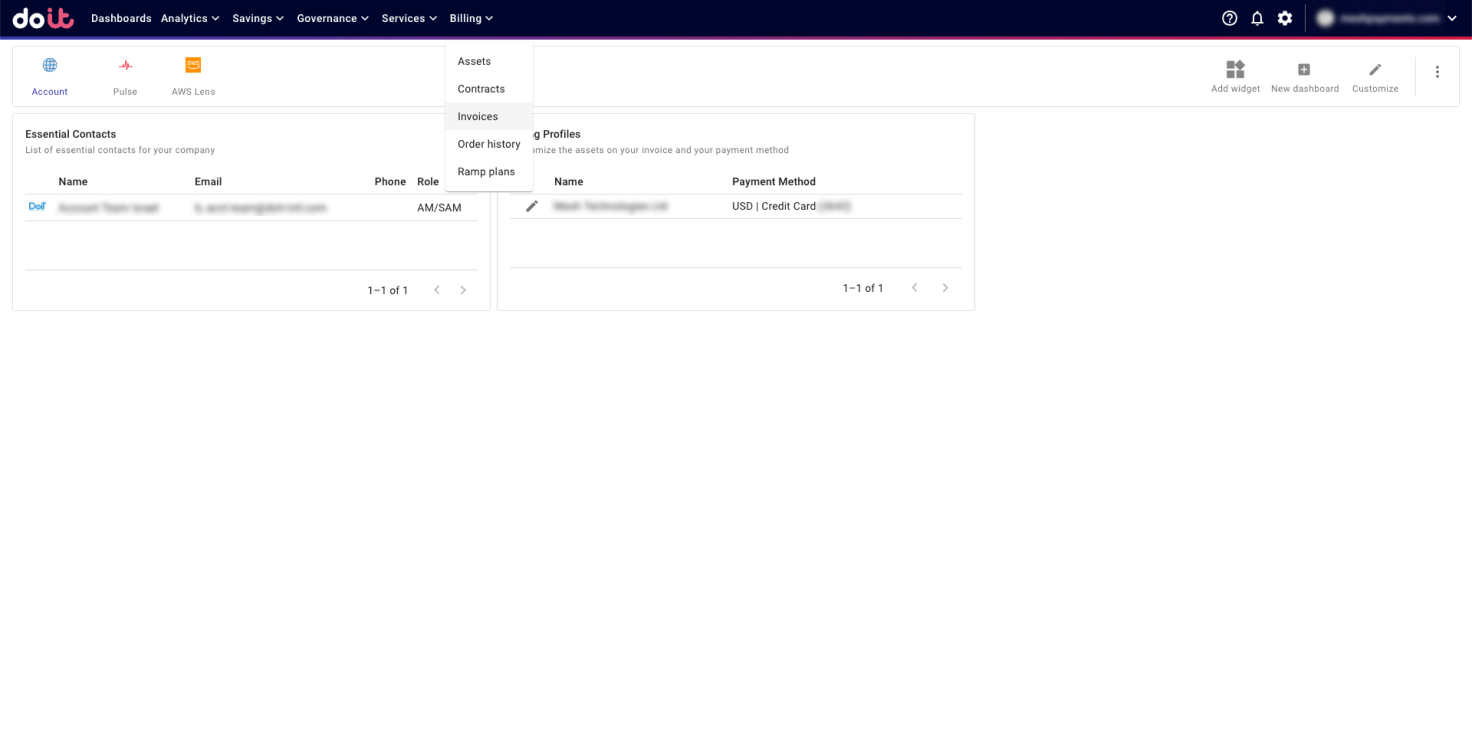This screenshot has height=752, width=1472.
Task: Choose Ramp plans in Billing menu
Action: (486, 172)
